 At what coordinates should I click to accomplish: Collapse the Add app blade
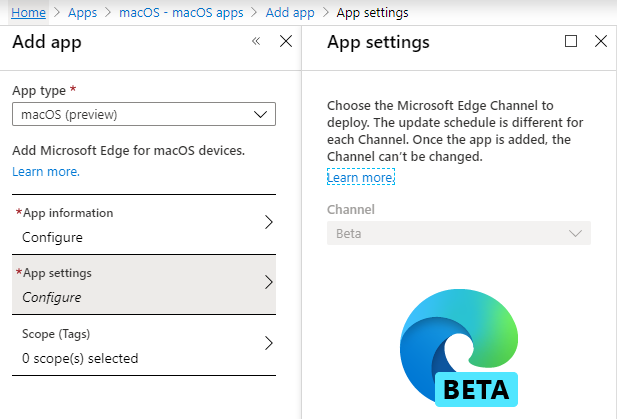click(256, 41)
